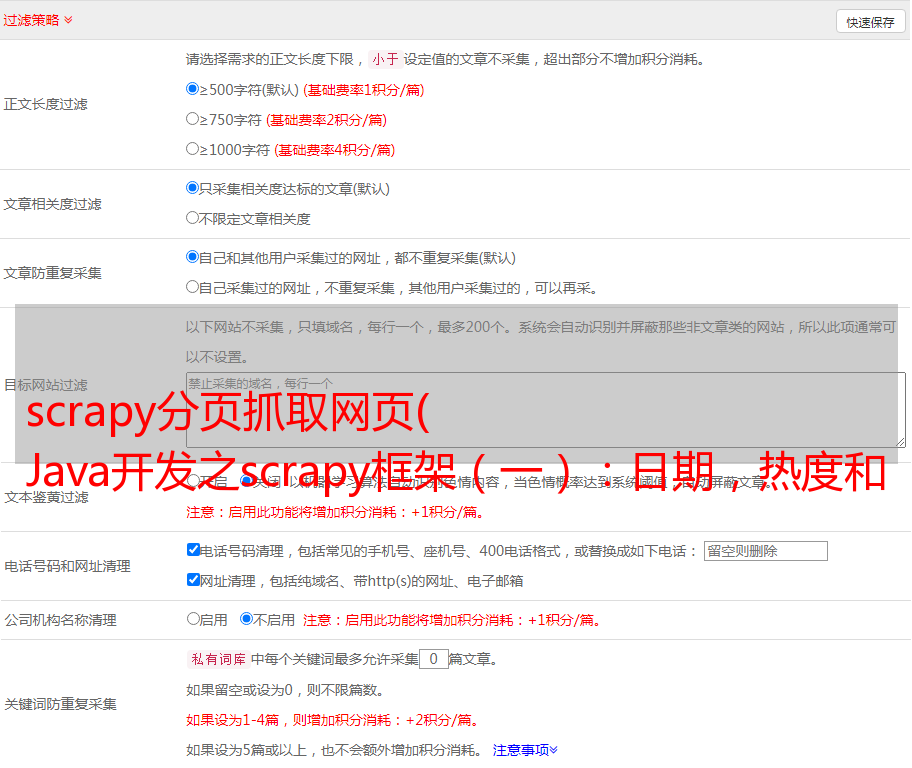
Task: Click the 基础费率1积分/篇 red text
Action: (364, 91)
